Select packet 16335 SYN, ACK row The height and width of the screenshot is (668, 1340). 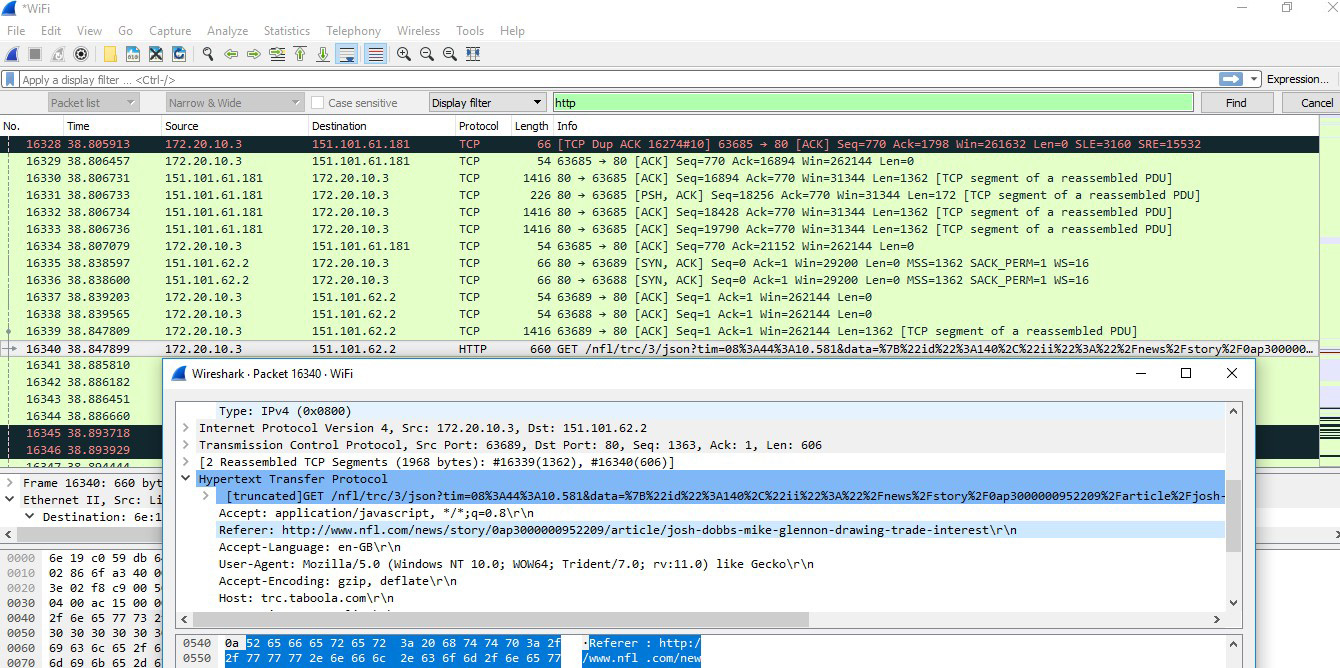coord(659,263)
